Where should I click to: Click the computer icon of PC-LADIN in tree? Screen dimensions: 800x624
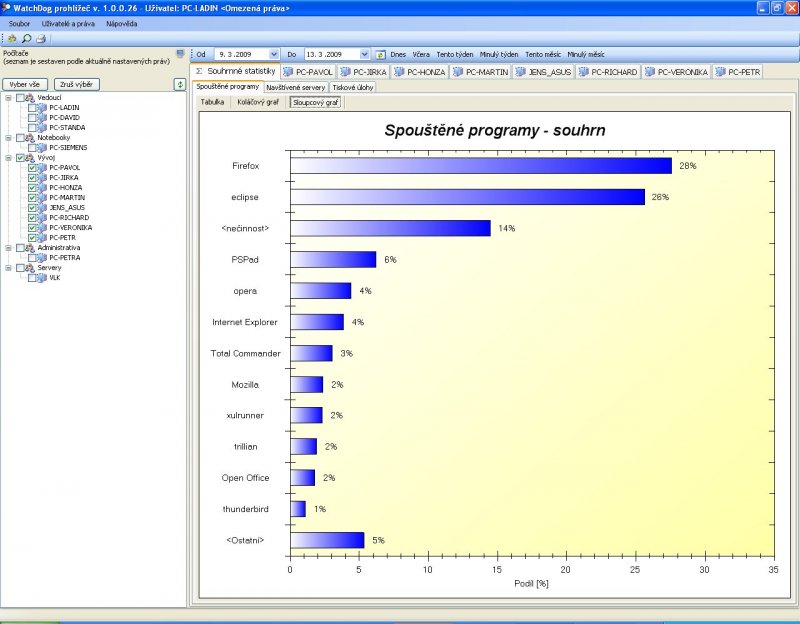42,108
